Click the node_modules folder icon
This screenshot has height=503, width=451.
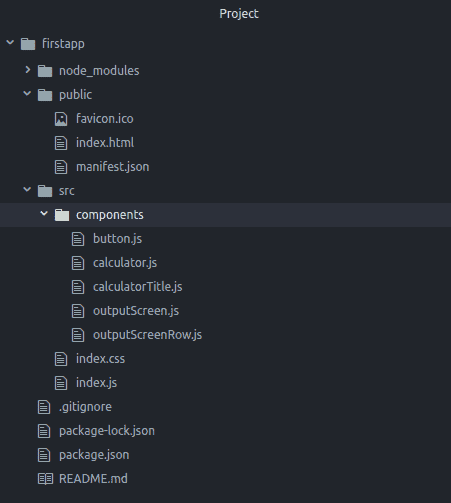(45, 71)
